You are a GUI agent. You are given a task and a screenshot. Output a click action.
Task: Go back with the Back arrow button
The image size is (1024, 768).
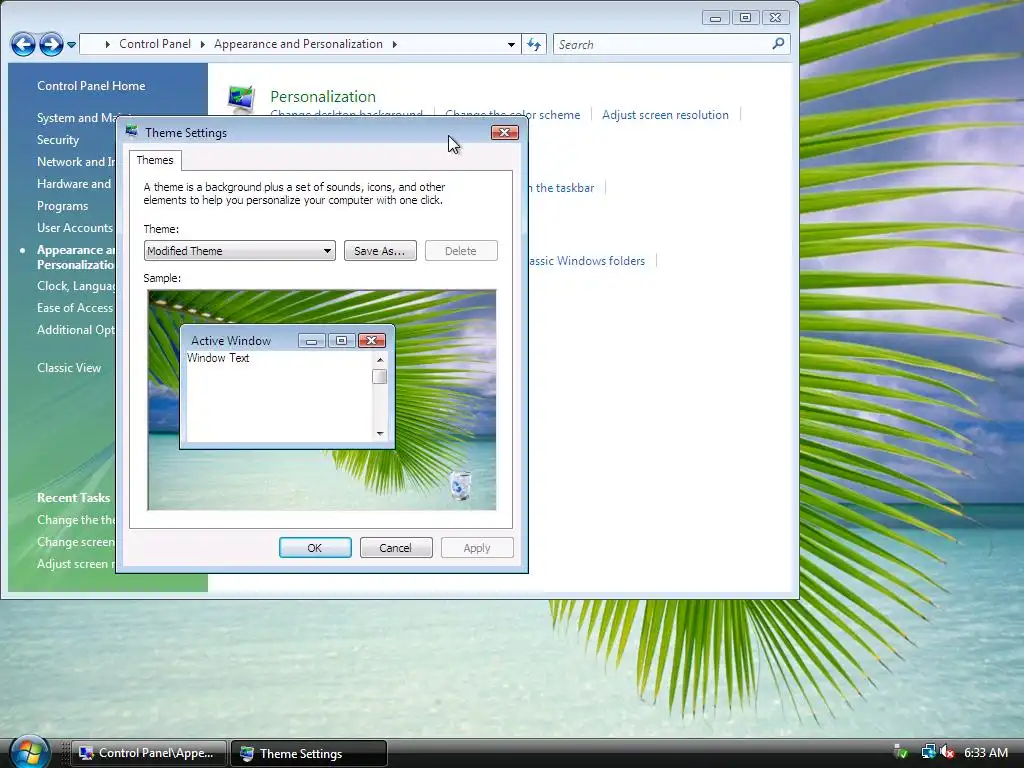pos(24,44)
